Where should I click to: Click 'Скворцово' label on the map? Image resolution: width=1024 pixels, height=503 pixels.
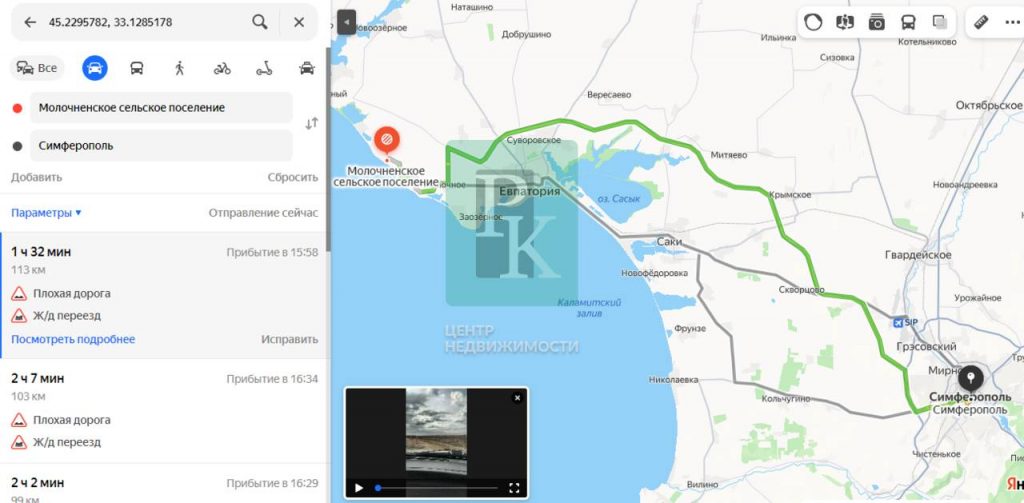(x=802, y=289)
